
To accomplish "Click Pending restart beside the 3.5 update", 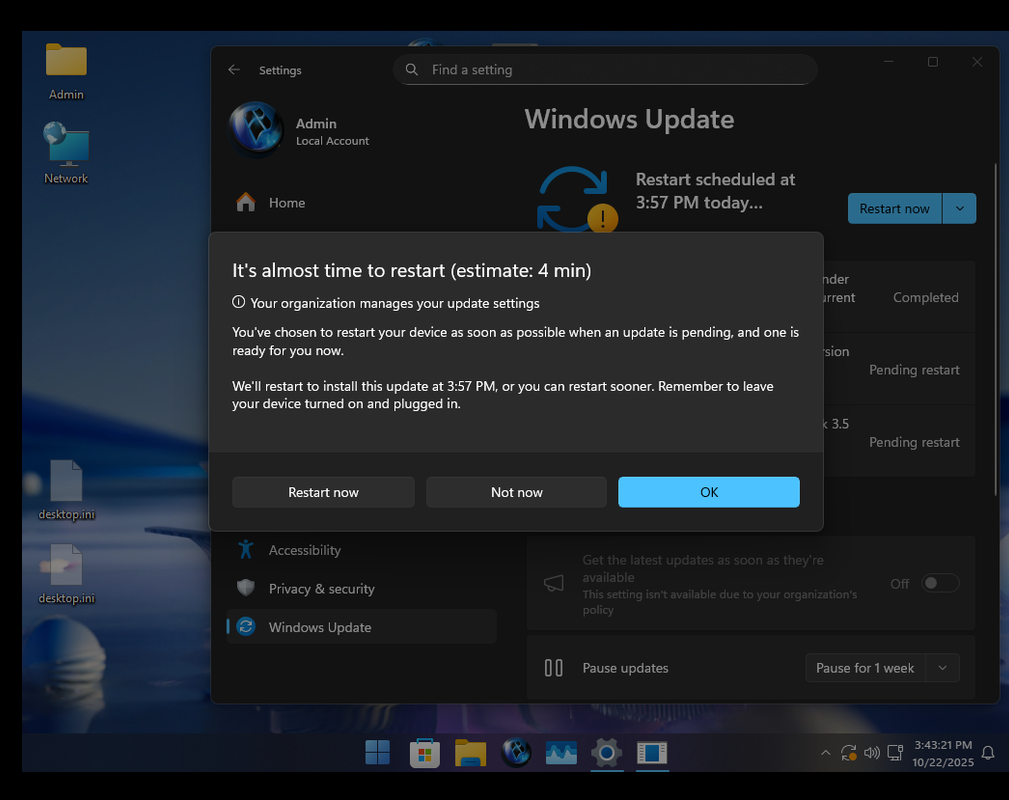I will (x=914, y=442).
